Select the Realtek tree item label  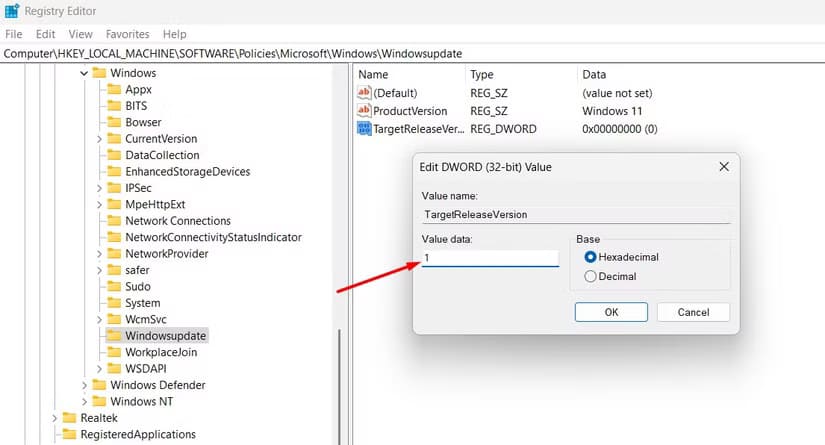tap(99, 418)
